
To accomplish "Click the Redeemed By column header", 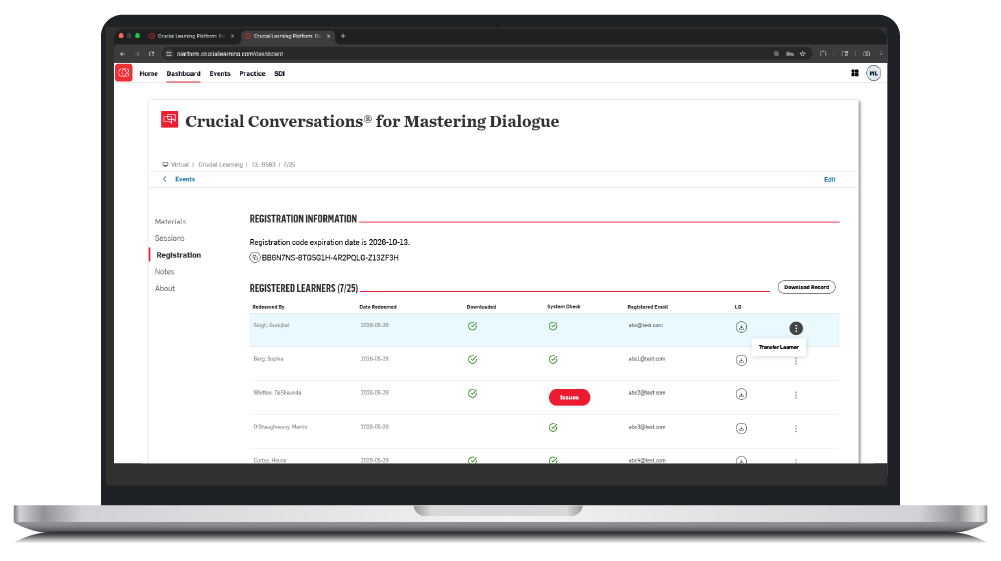I will pos(268,307).
